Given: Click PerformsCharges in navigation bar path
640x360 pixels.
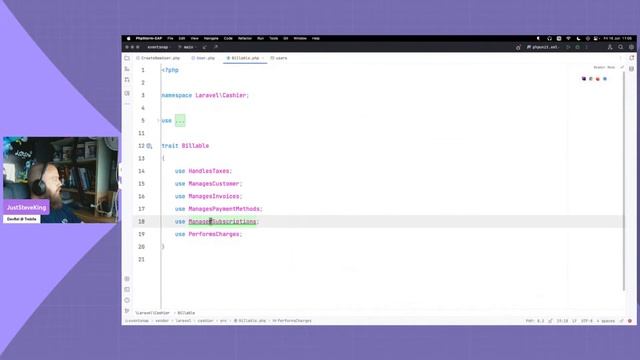Looking at the screenshot, I should click(292, 321).
